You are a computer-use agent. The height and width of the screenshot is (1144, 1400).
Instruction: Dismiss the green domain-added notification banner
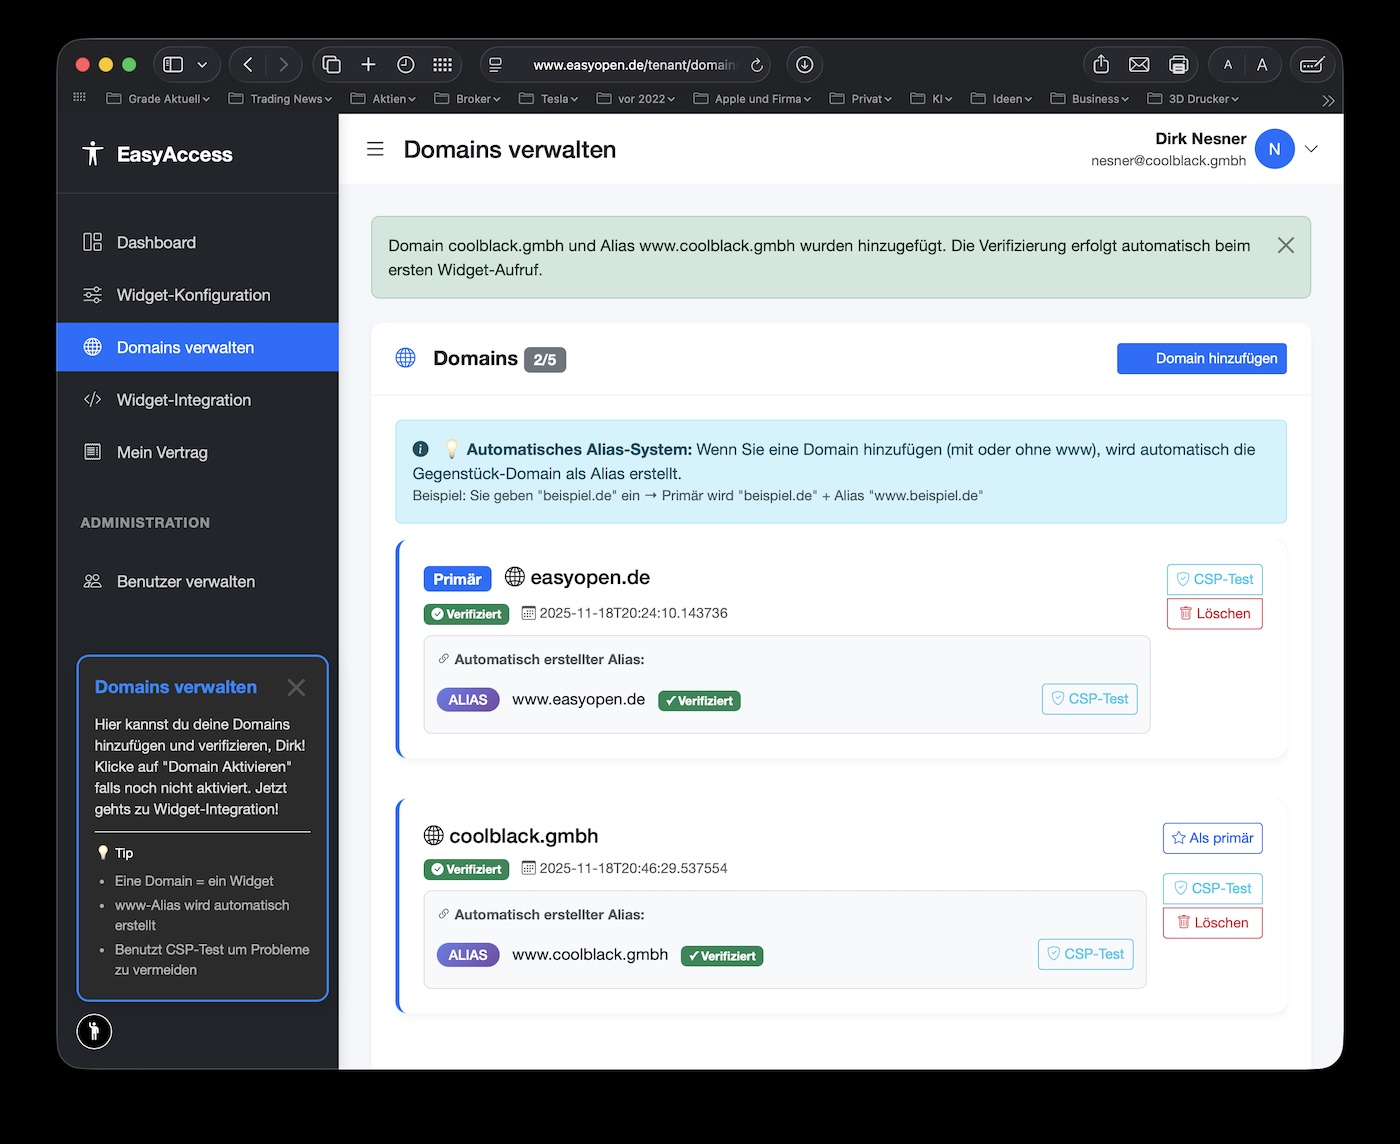tap(1286, 244)
